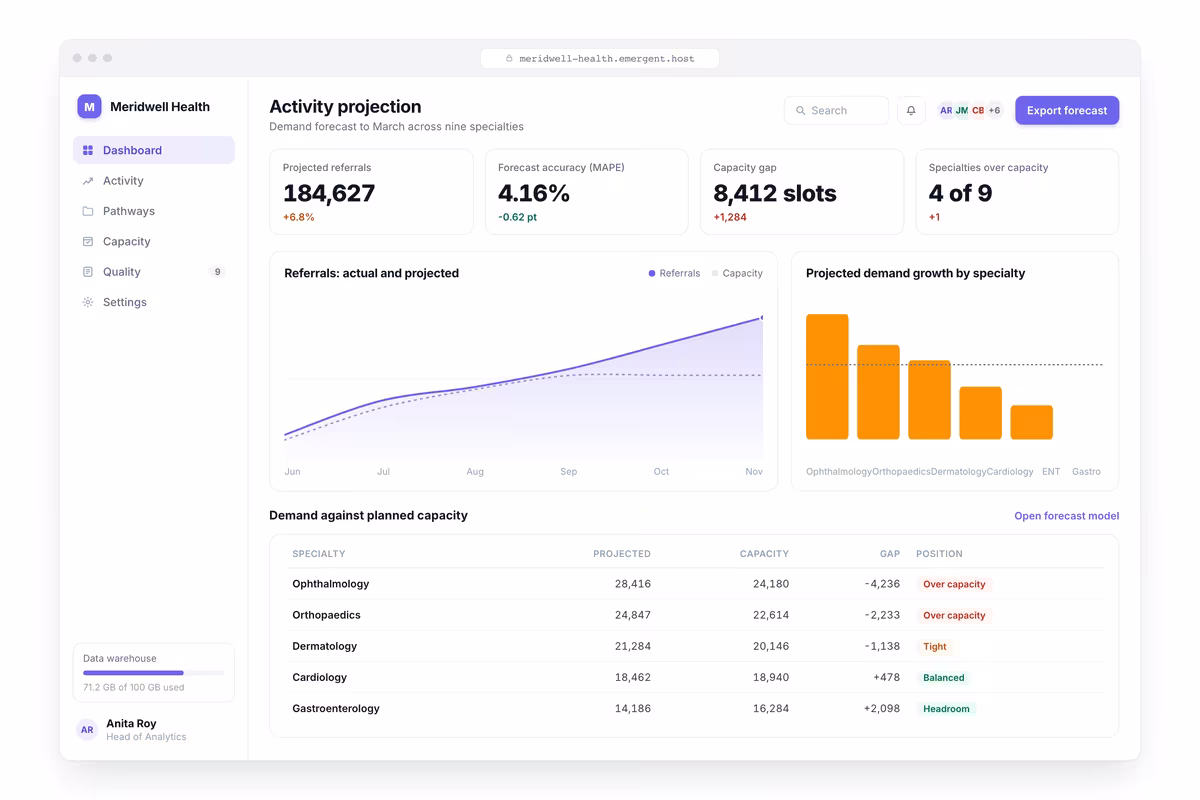This screenshot has height=800, width=1200.
Task: Click the Quality badge showing 9
Action: (217, 272)
